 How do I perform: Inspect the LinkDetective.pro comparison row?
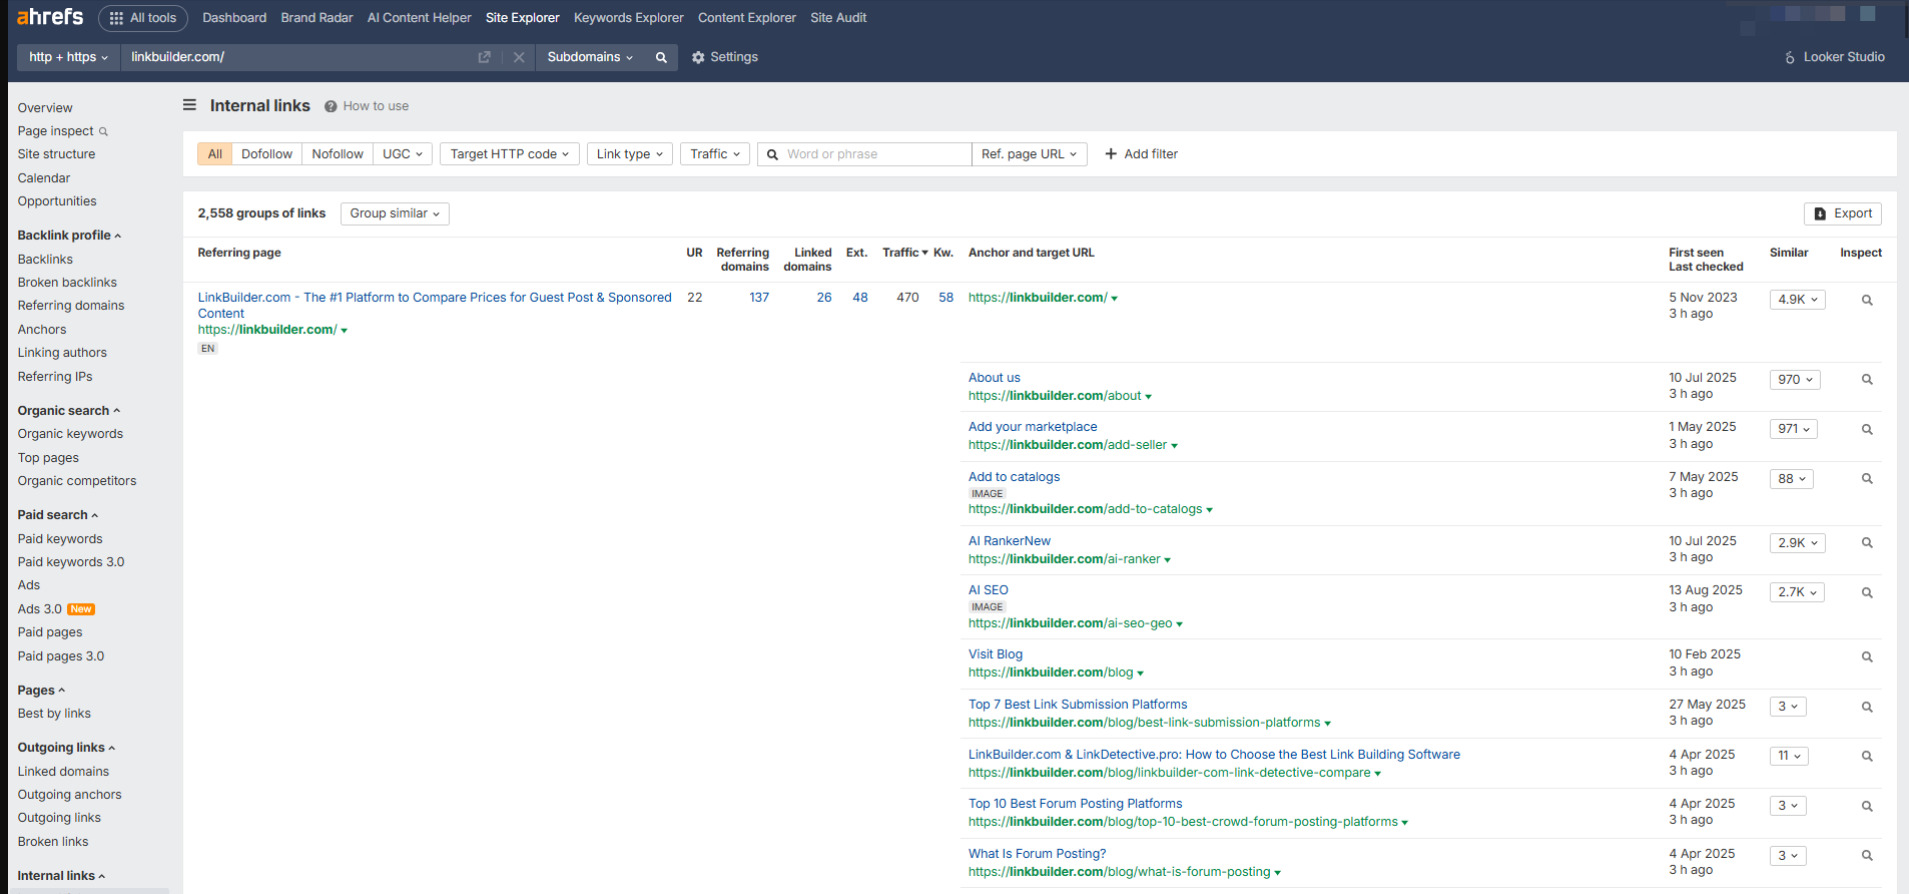[x=1867, y=757]
